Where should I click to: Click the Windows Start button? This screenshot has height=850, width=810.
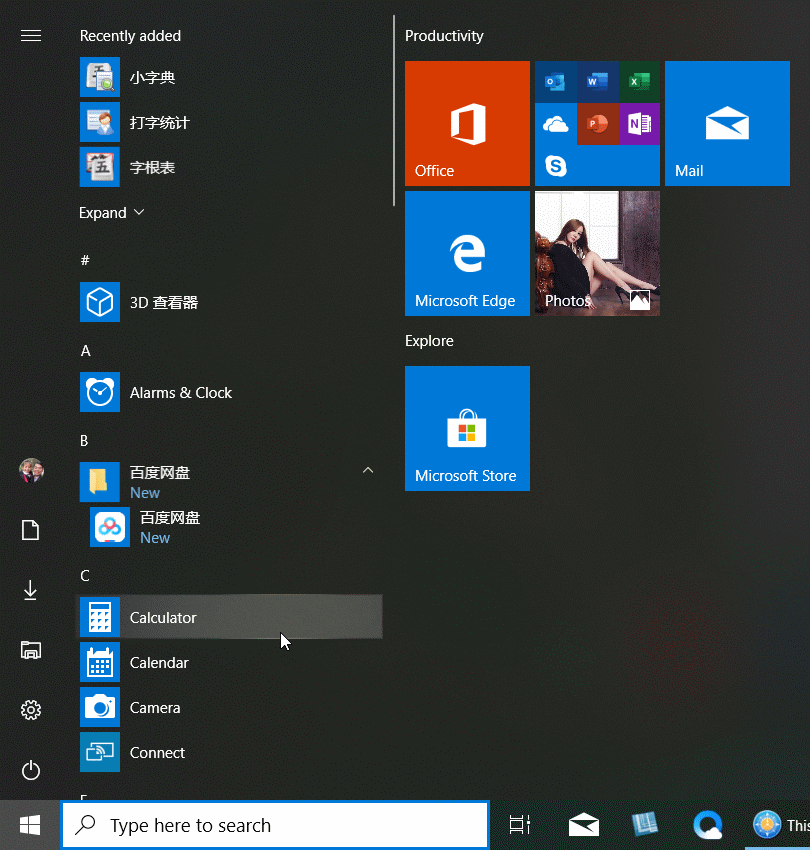30,825
